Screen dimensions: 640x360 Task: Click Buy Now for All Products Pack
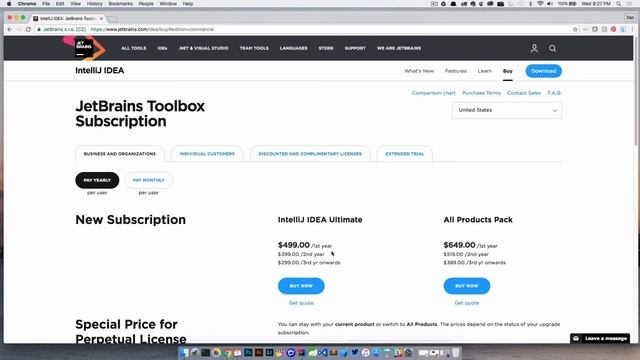click(x=467, y=286)
